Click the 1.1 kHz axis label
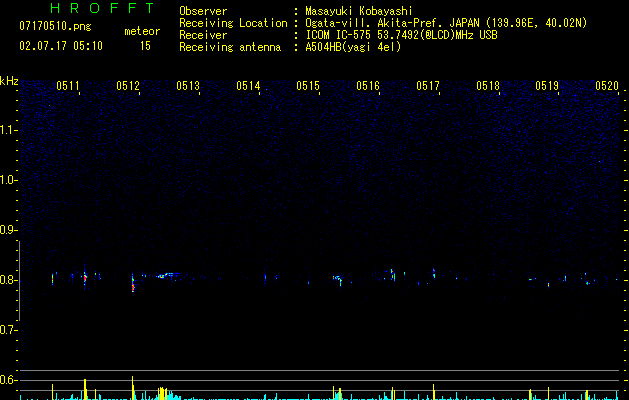 click(8, 130)
